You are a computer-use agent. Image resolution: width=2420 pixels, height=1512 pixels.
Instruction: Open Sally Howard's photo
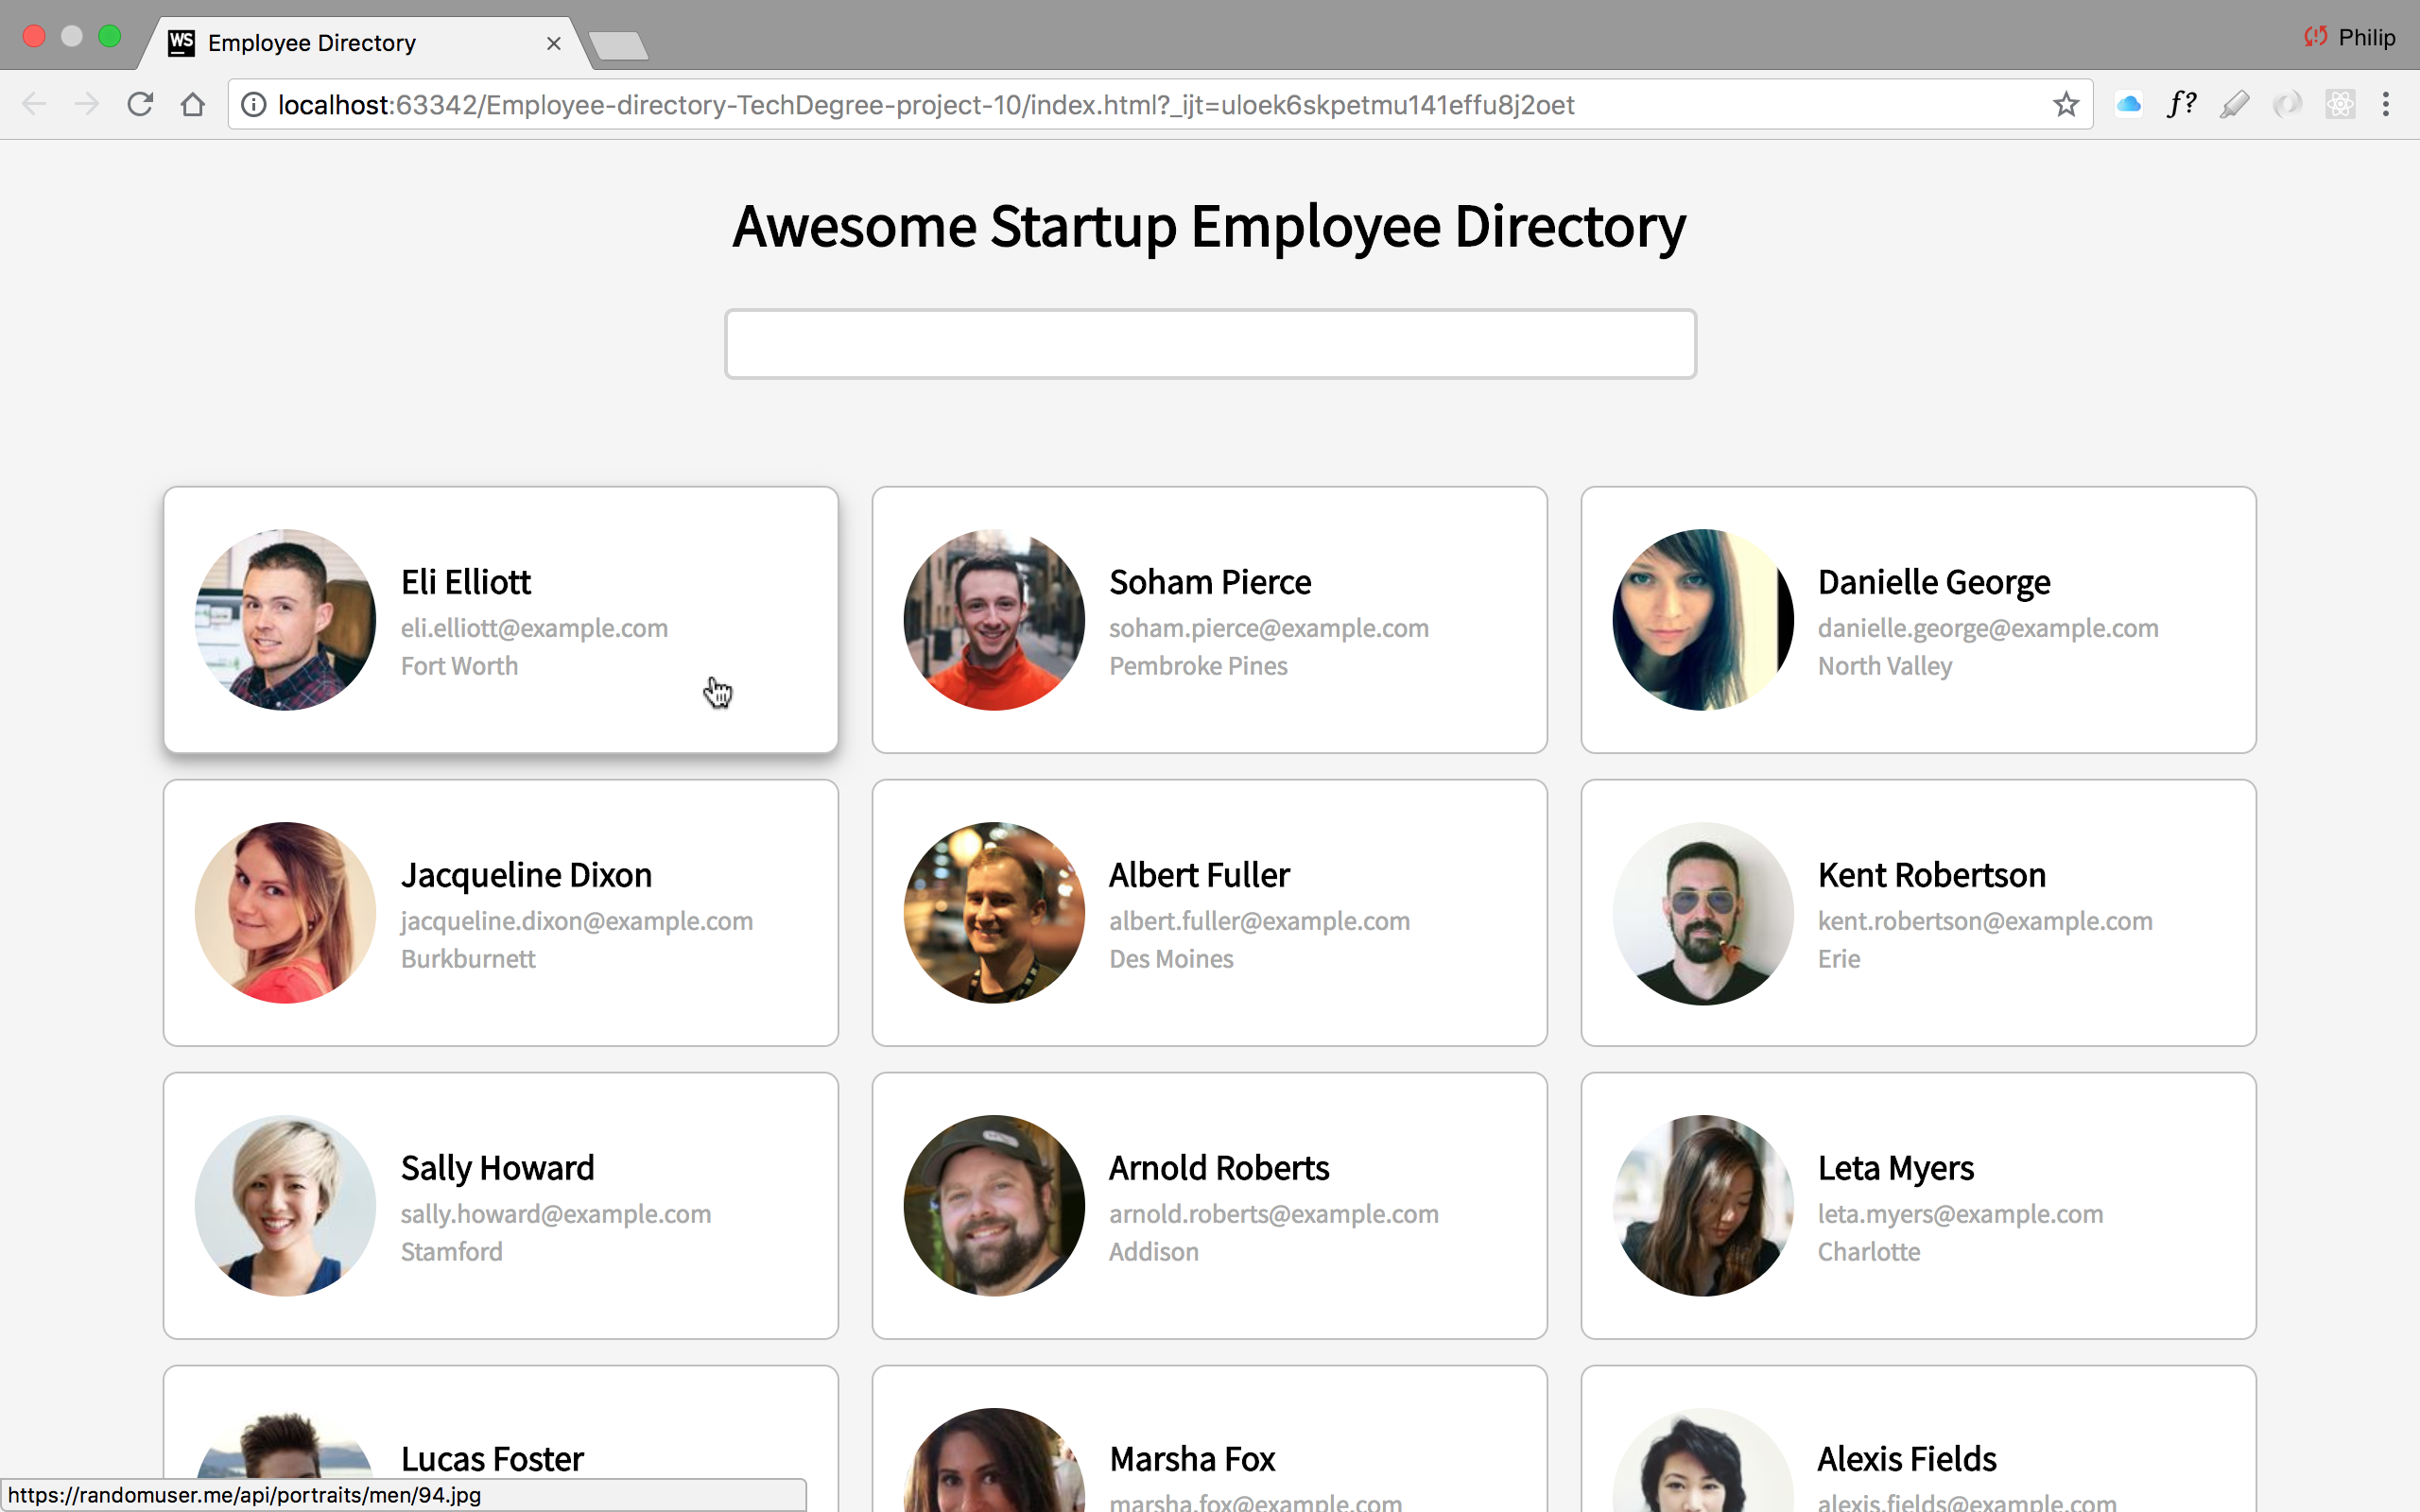[x=285, y=1206]
